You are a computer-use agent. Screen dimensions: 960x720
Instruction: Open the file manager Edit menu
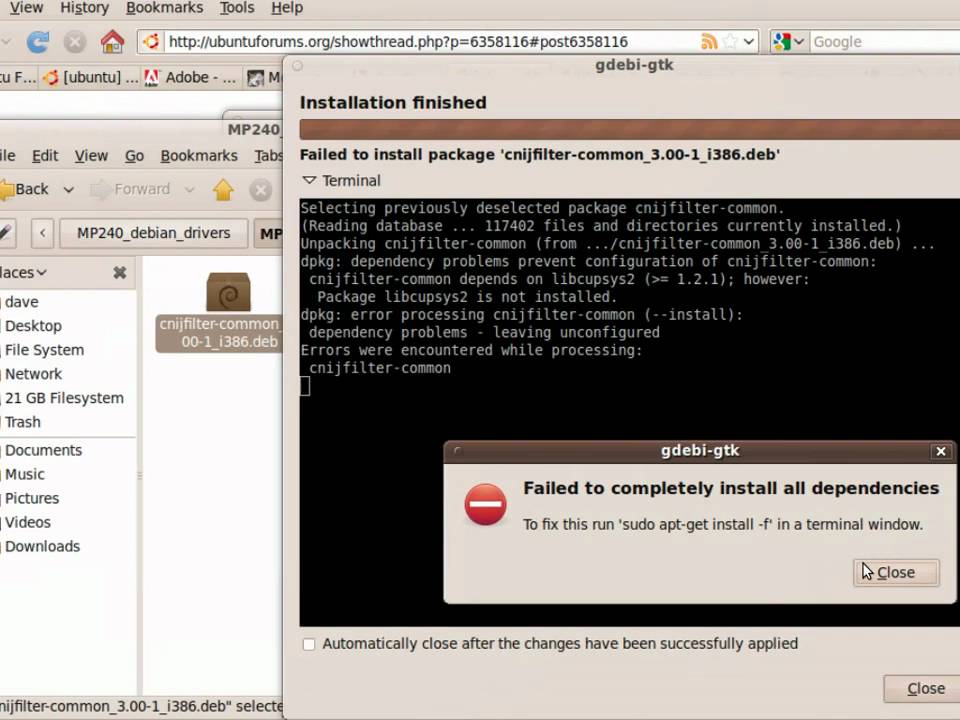point(45,156)
